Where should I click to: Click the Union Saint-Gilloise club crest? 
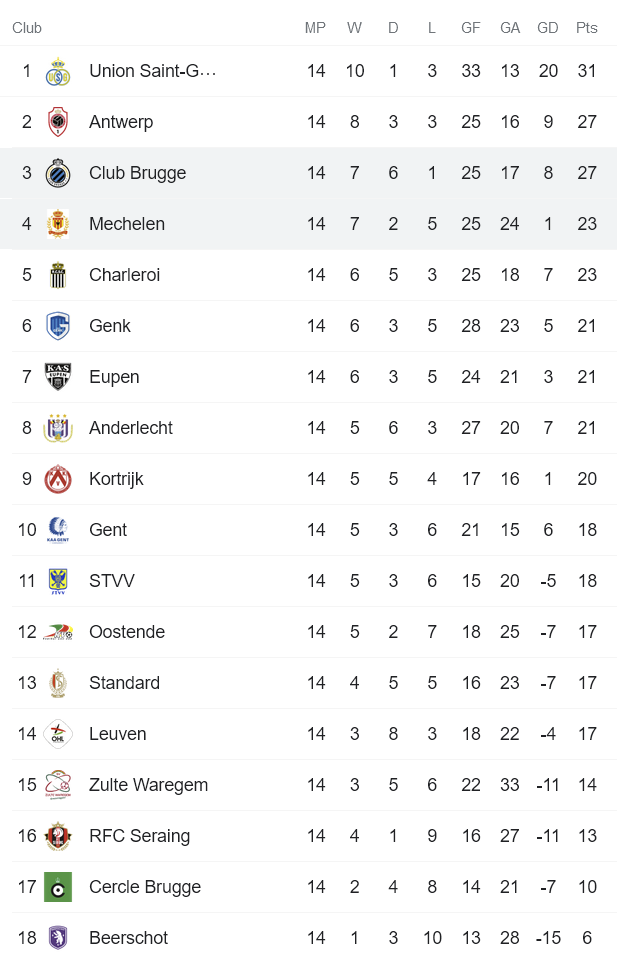click(58, 72)
